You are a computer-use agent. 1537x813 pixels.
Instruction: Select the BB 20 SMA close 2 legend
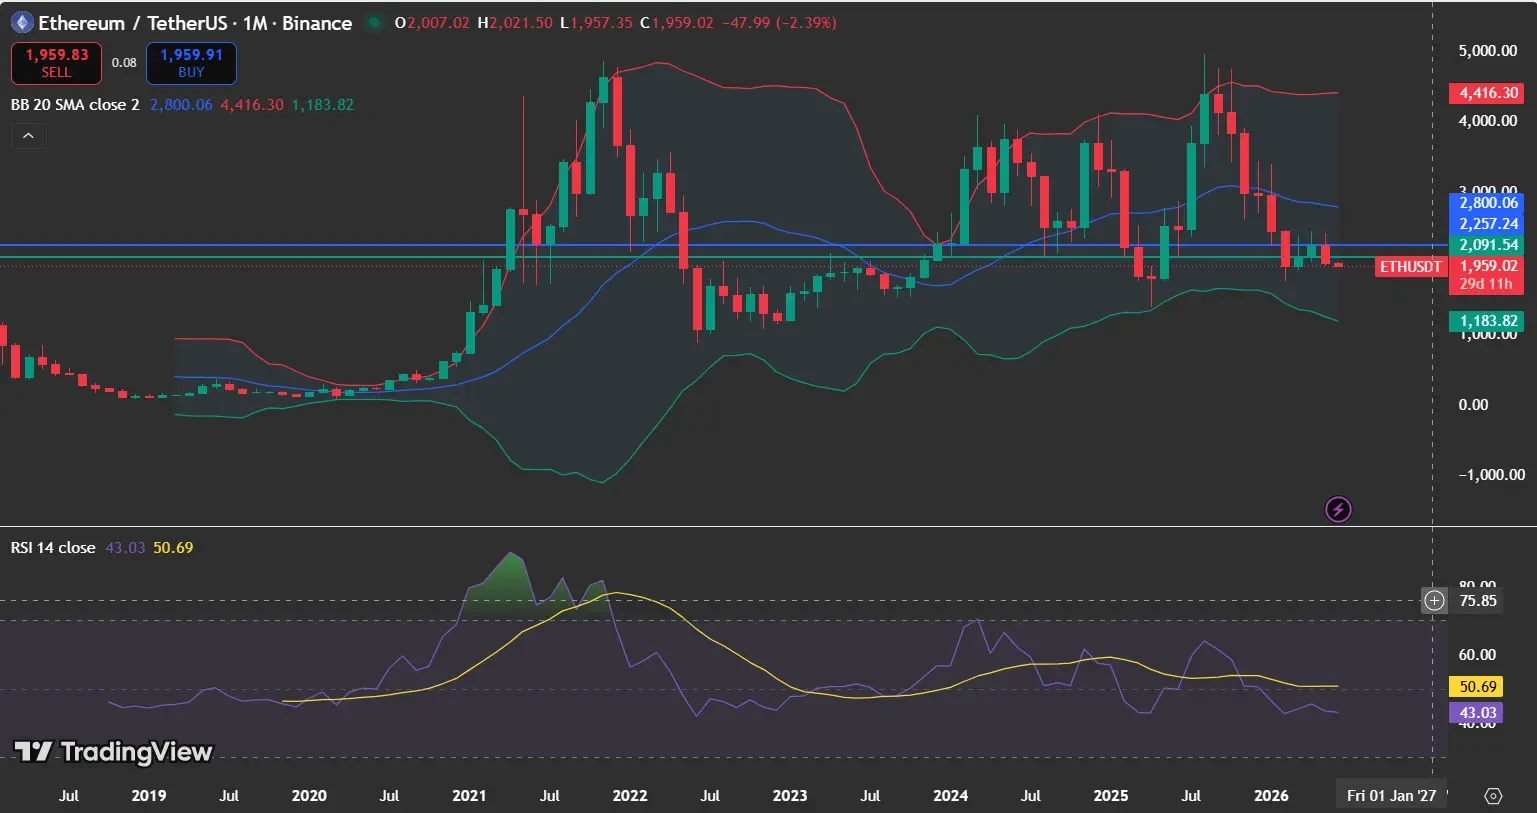[75, 104]
